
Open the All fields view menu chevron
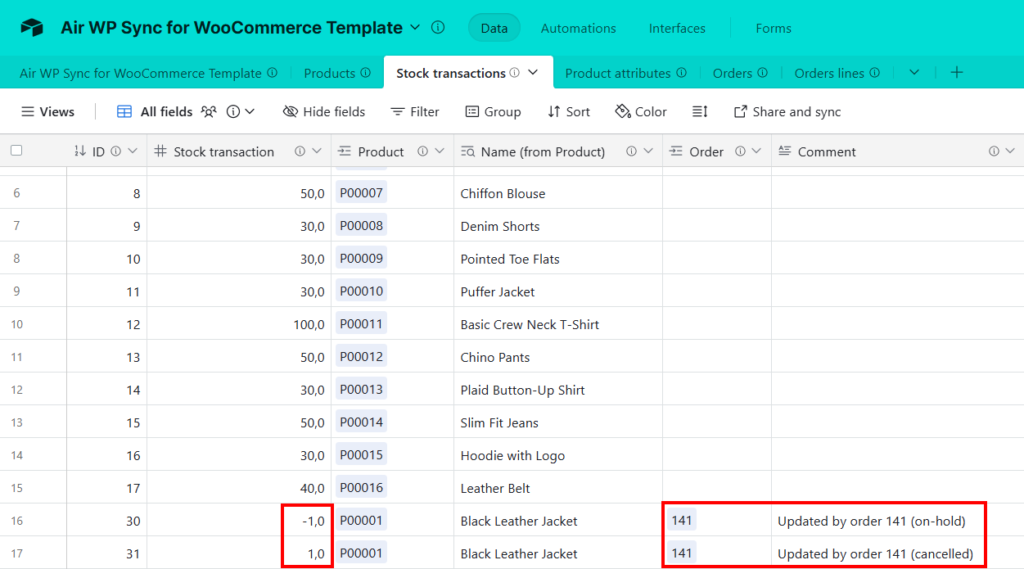tap(249, 112)
